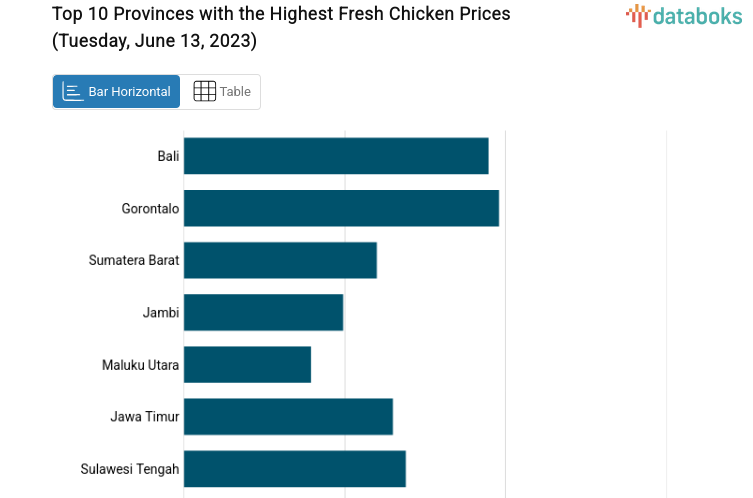
Task: Click the Sulawesi Tengah axis label
Action: coord(130,468)
